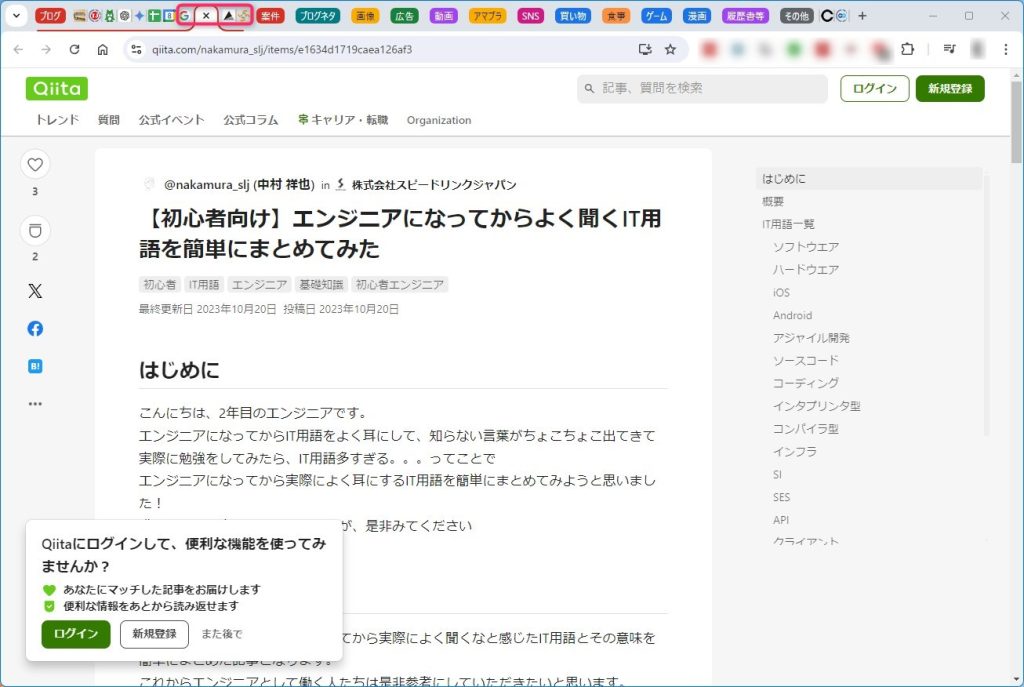The width and height of the screenshot is (1024, 687).
Task: Click the Speed Link Japan organization logo
Action: coord(340,185)
